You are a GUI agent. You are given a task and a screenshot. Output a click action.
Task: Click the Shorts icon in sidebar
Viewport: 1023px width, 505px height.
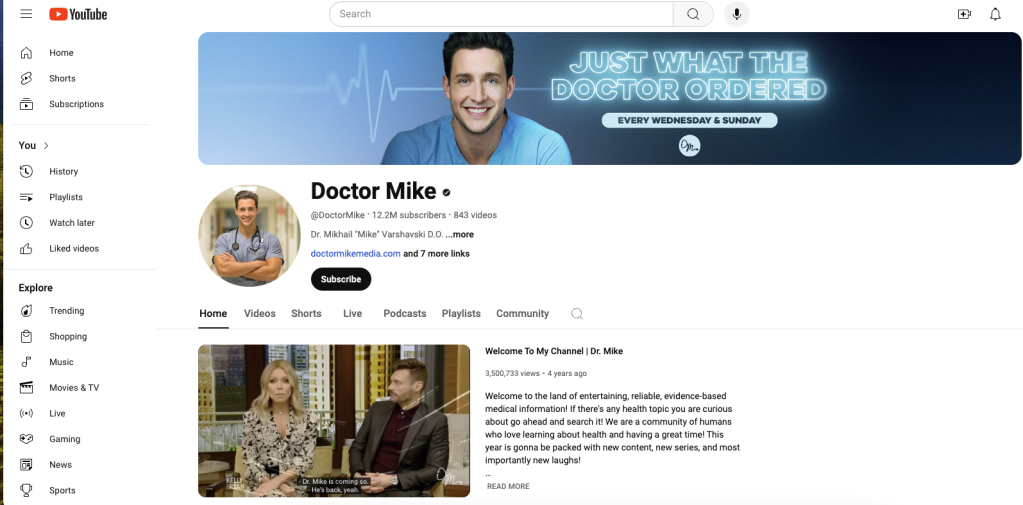coord(26,78)
